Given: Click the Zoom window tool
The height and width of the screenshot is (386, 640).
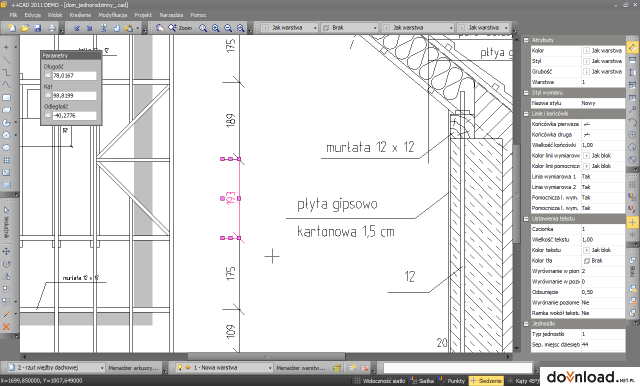Looking at the screenshot, I should pyautogui.click(x=180, y=28).
